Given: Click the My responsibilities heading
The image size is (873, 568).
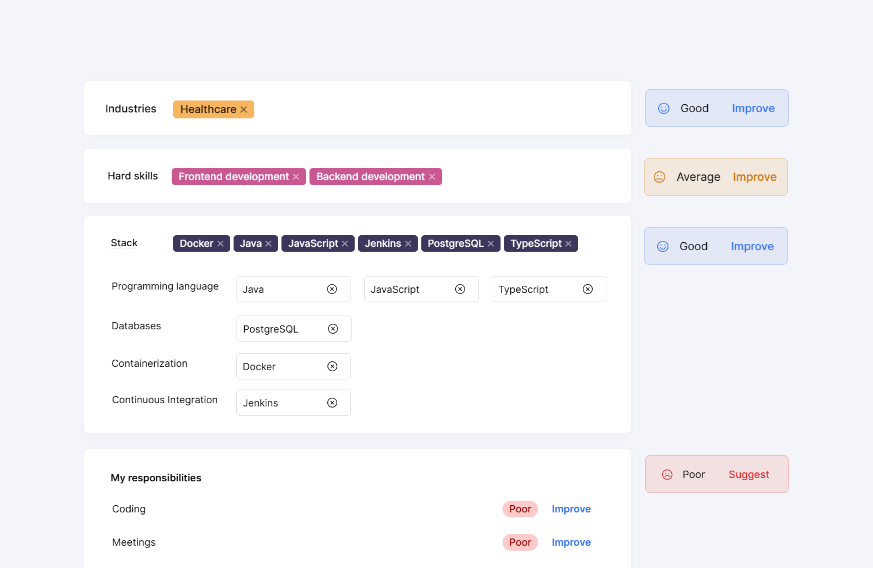Looking at the screenshot, I should (156, 478).
